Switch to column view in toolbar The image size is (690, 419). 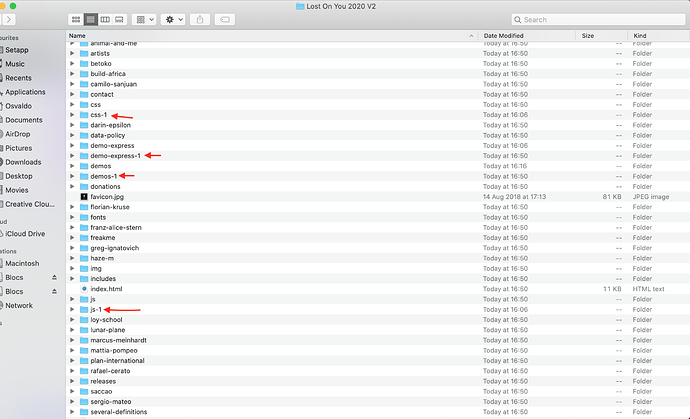(x=105, y=19)
